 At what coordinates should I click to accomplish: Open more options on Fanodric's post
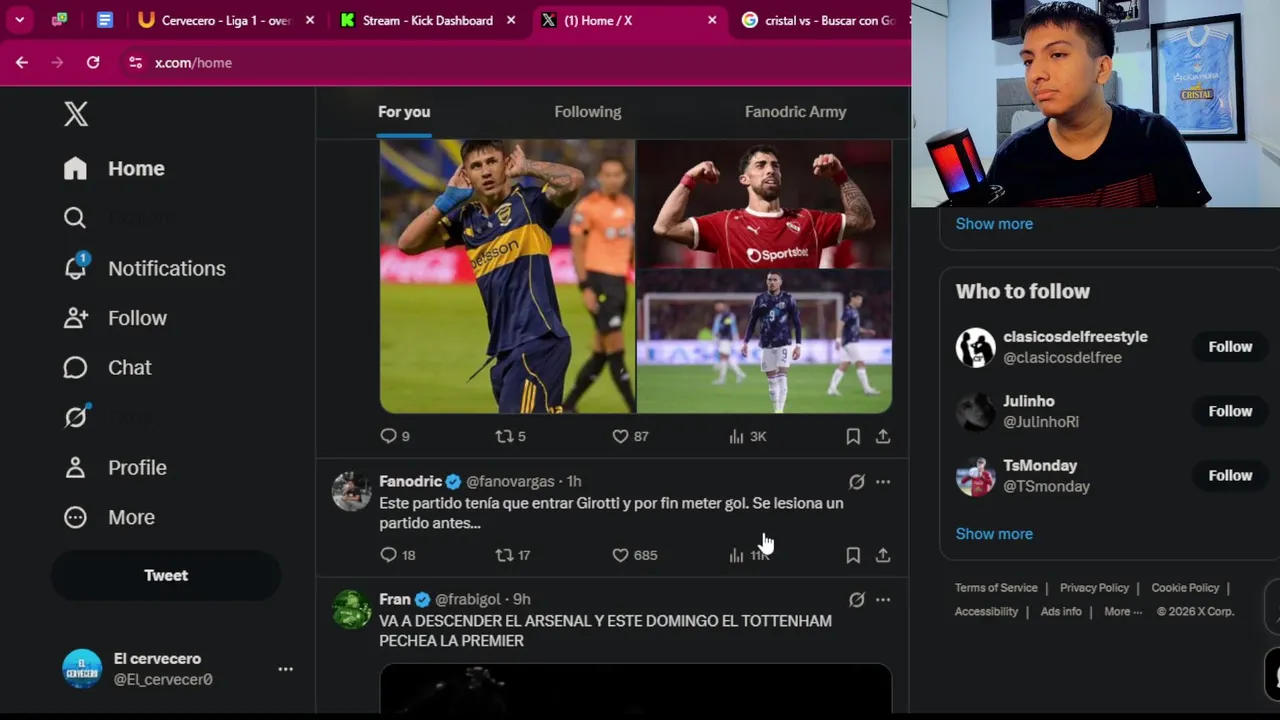(x=883, y=482)
